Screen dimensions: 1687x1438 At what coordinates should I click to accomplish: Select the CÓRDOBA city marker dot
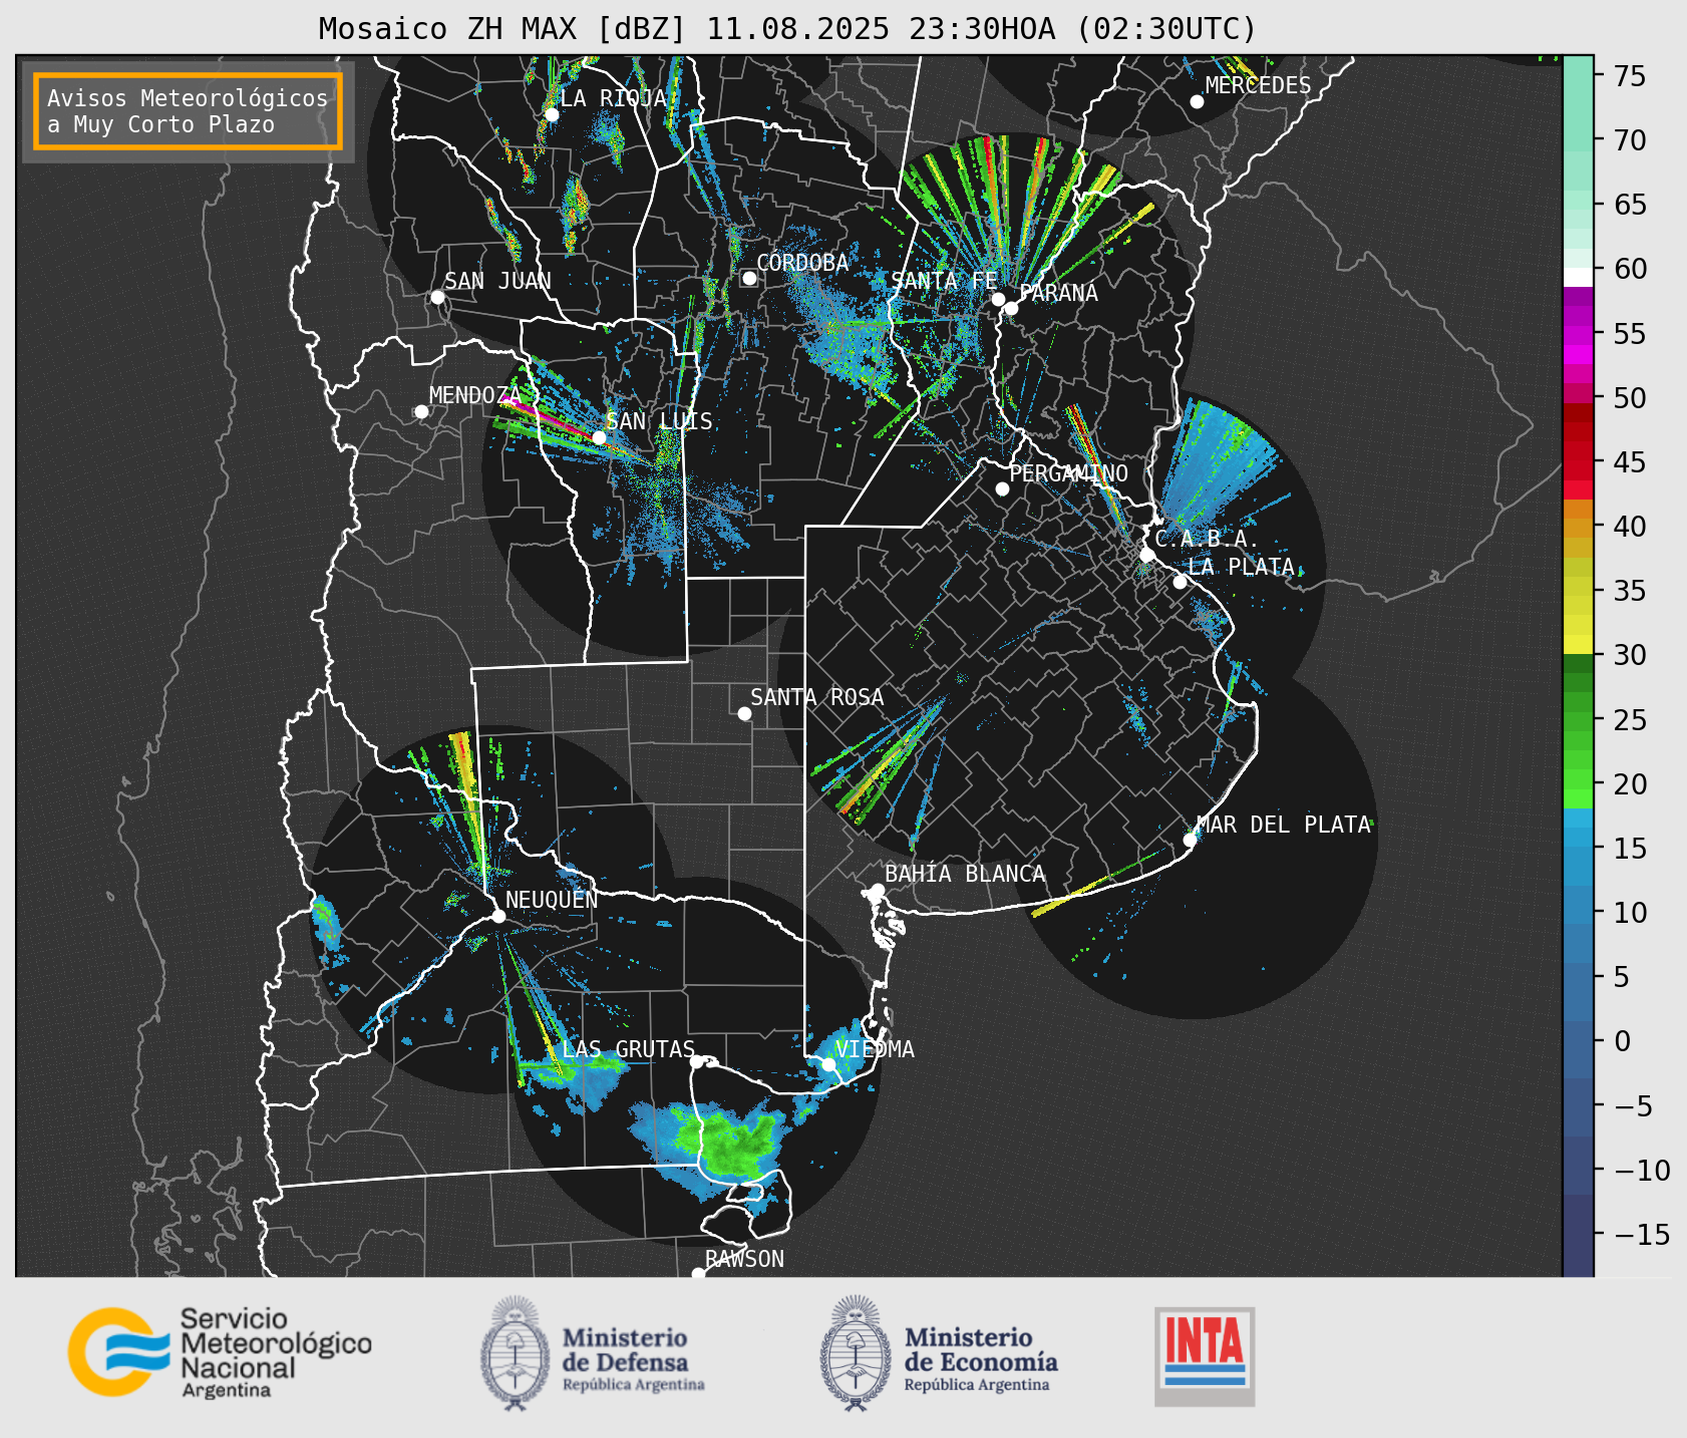pos(749,278)
